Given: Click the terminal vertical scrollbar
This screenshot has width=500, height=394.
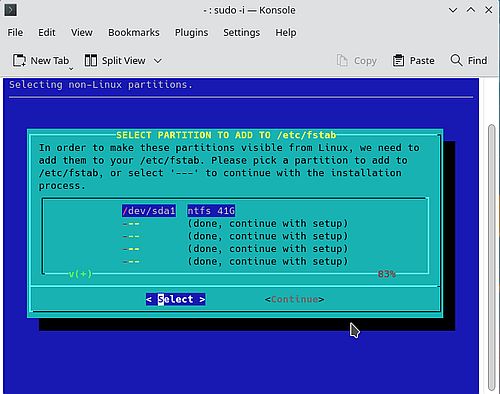Looking at the screenshot, I should 492,257.
